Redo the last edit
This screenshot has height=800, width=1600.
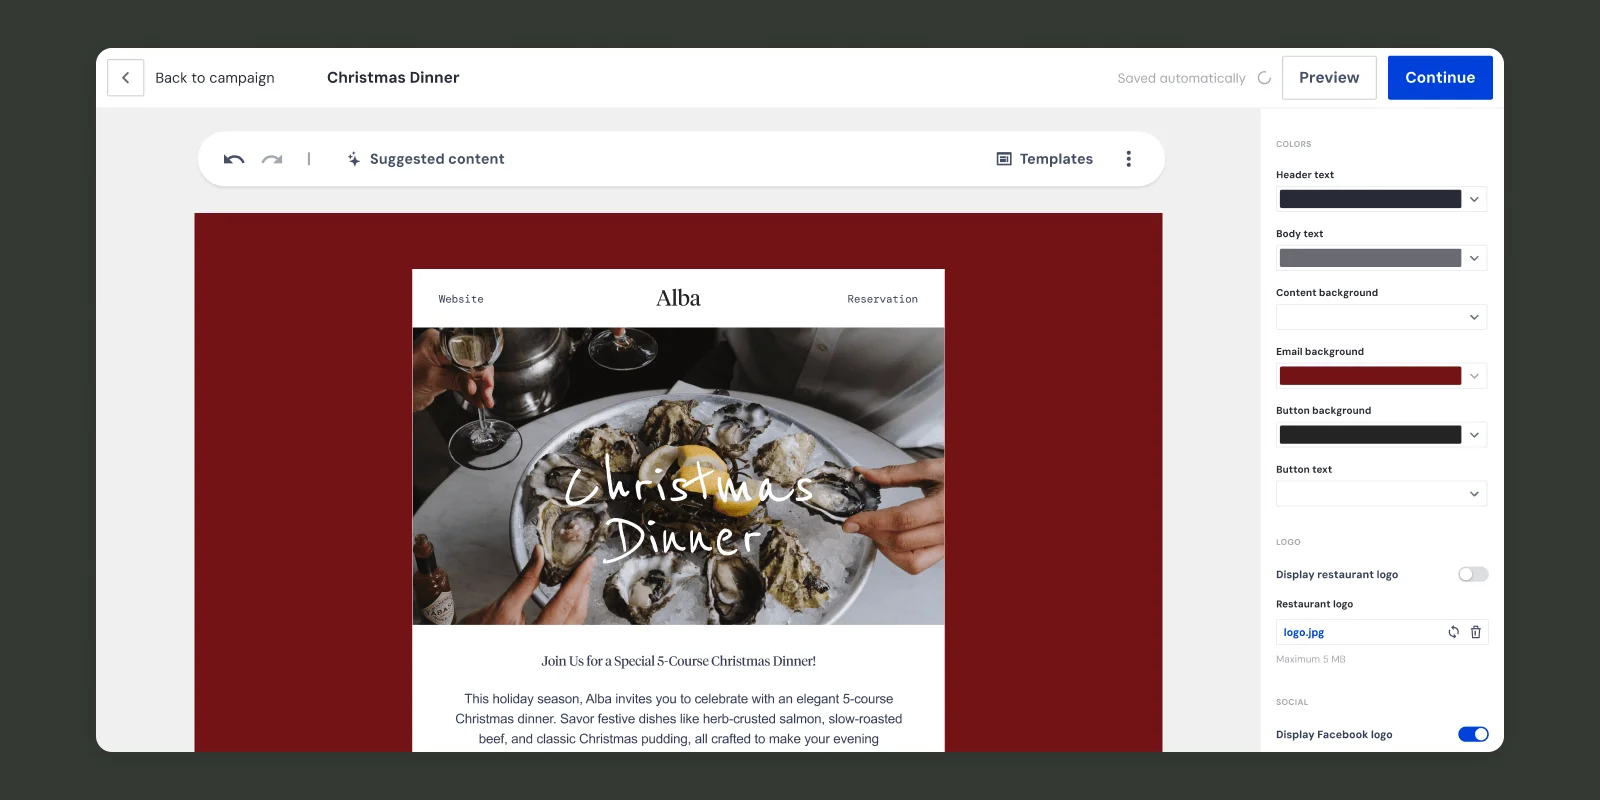pos(272,159)
